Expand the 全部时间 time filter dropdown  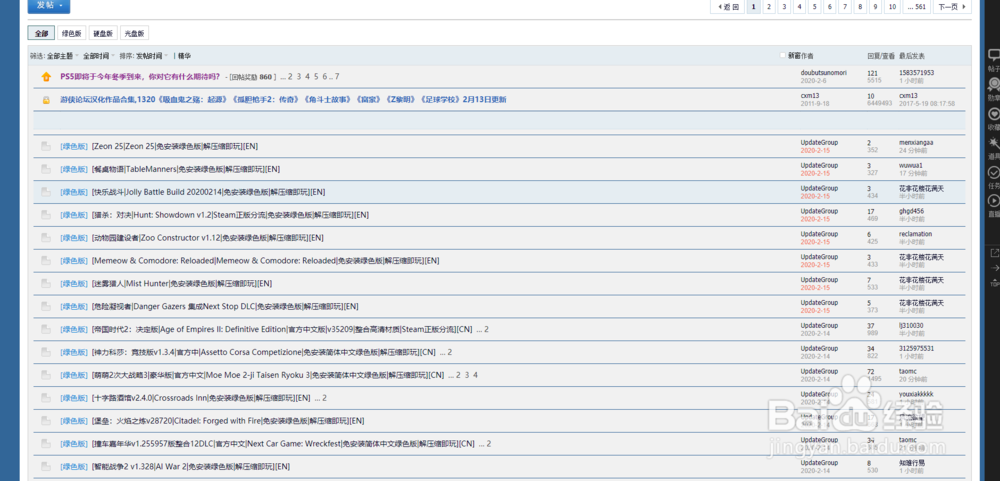tap(98, 56)
